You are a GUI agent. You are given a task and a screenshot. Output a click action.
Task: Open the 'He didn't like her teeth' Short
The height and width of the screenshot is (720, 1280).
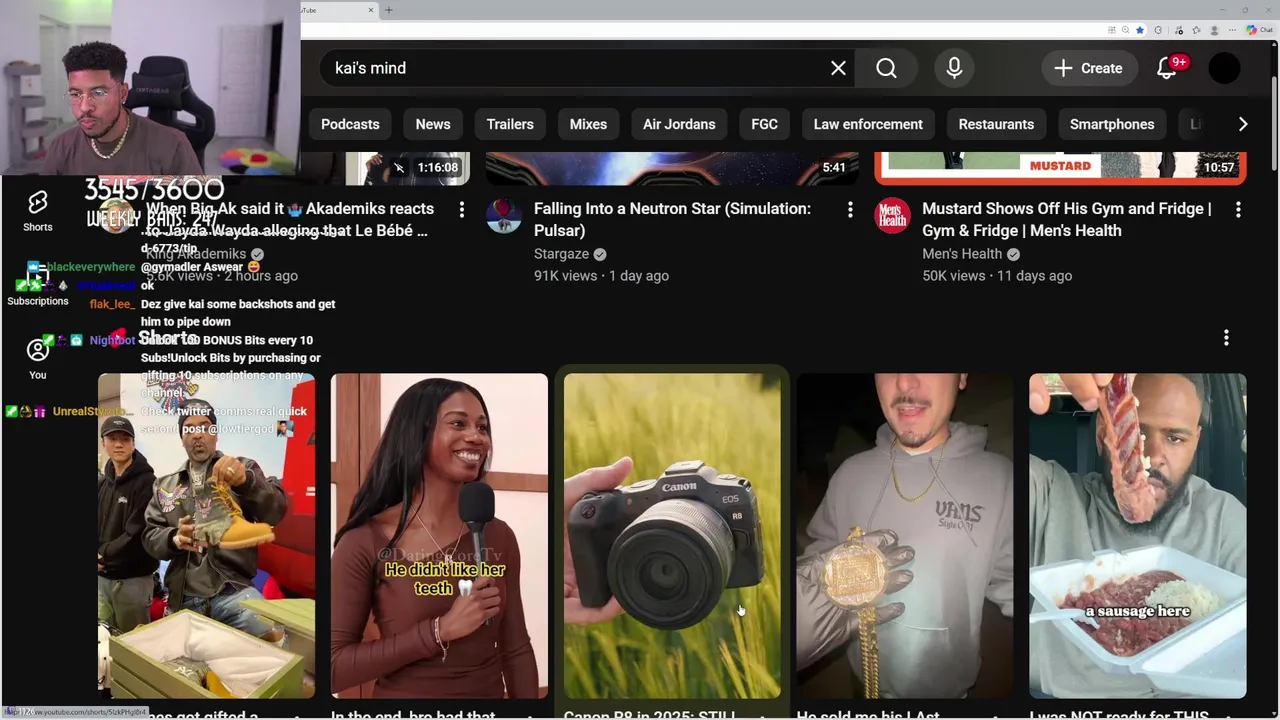coord(439,536)
